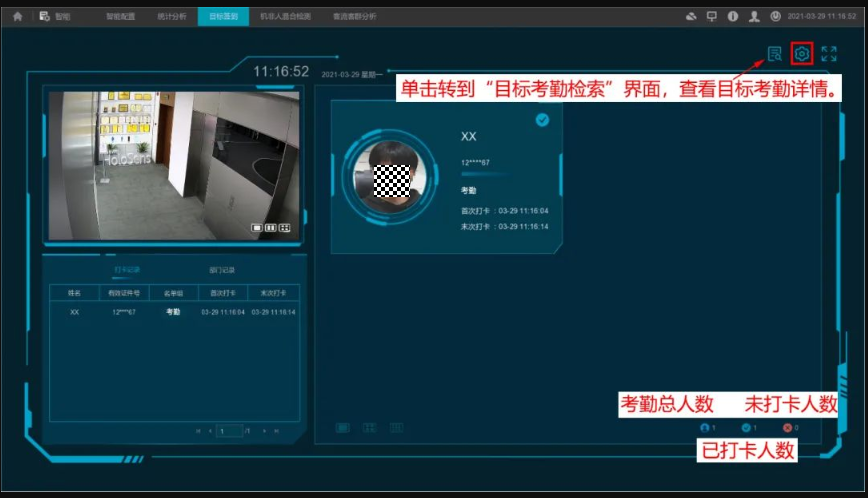Viewport: 868px width, 498px height.
Task: Switch video to single-pane layout
Action: tap(257, 228)
